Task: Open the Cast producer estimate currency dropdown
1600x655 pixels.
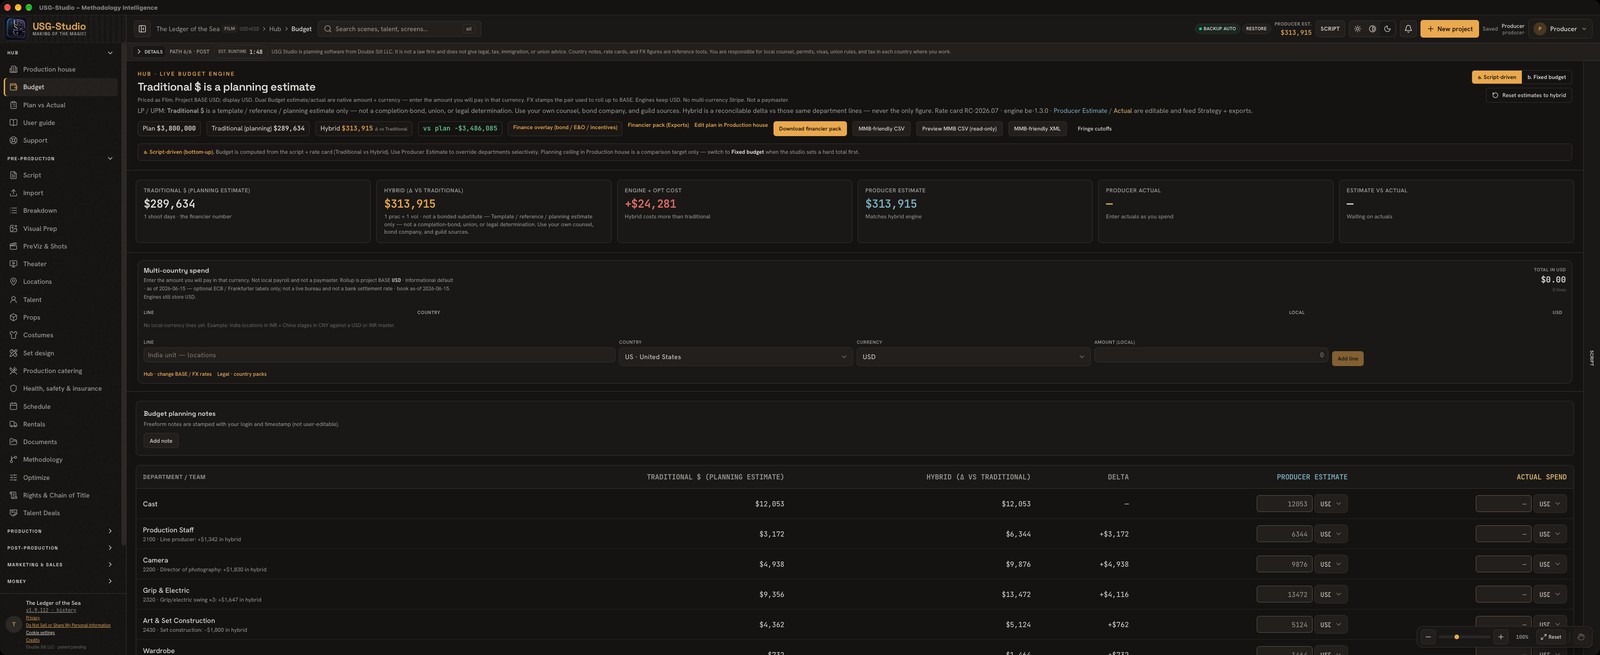Action: [x=1330, y=504]
